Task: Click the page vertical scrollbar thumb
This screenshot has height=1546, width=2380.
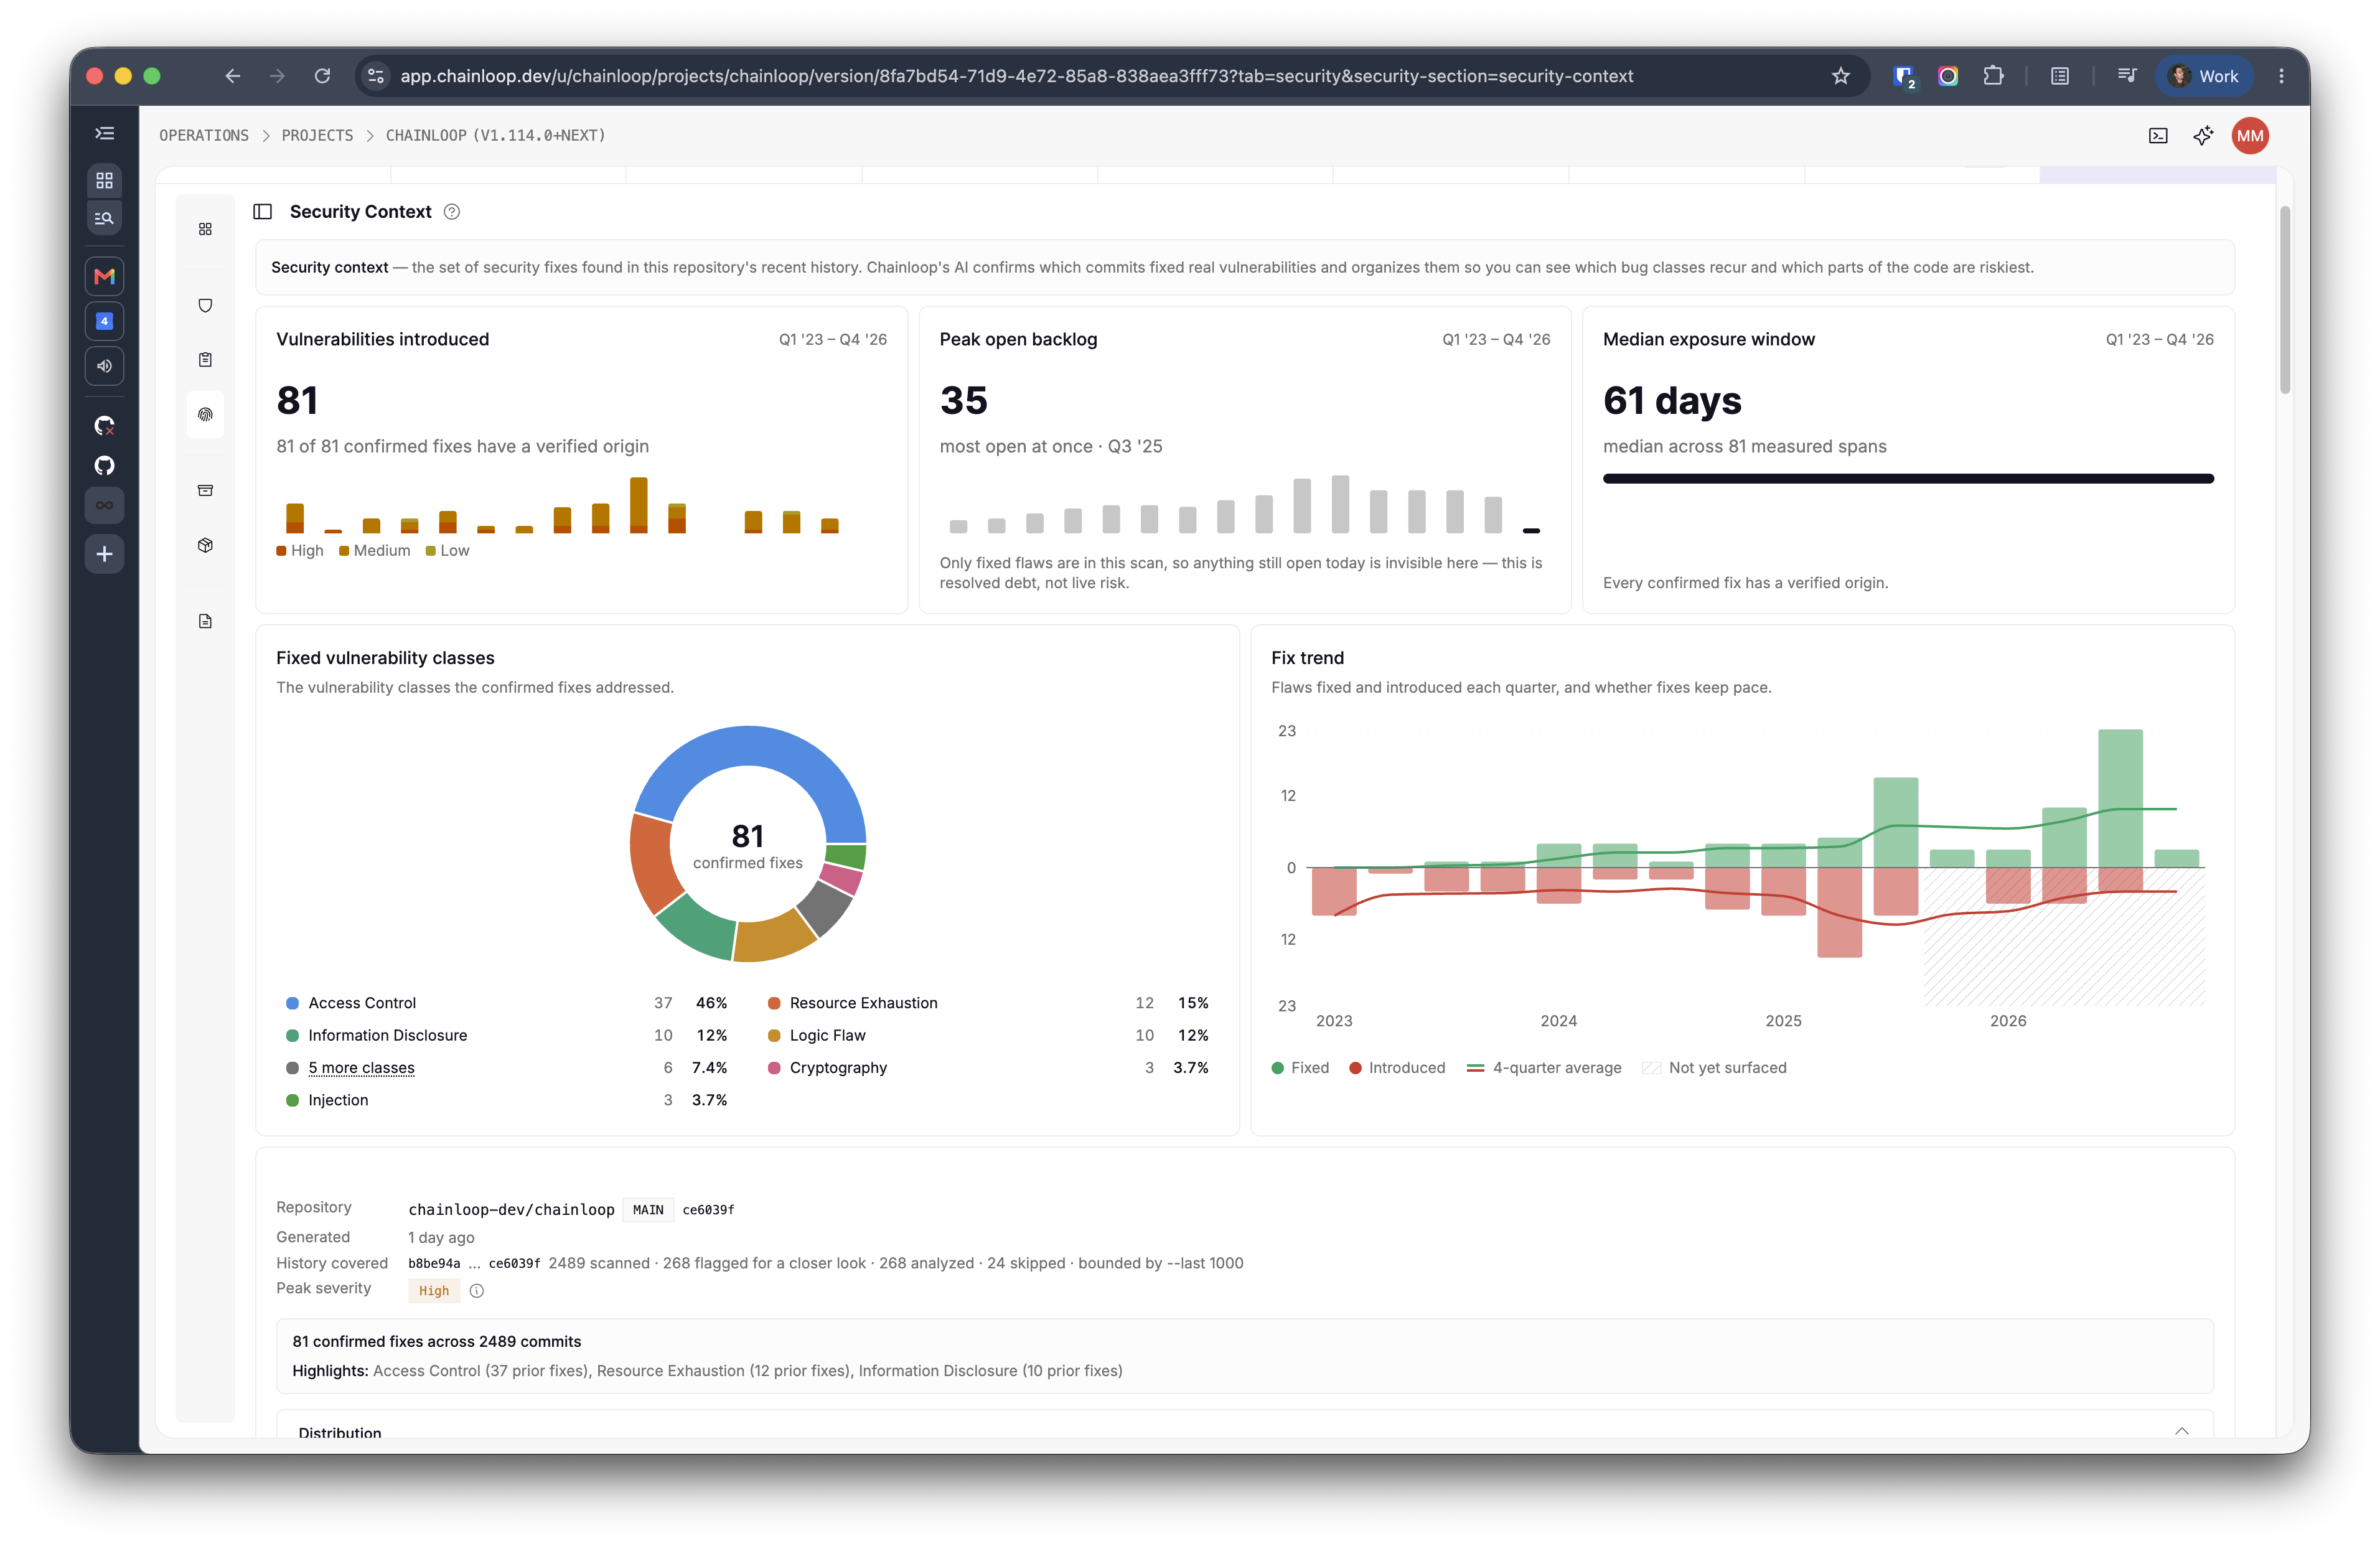Action: point(2284,300)
